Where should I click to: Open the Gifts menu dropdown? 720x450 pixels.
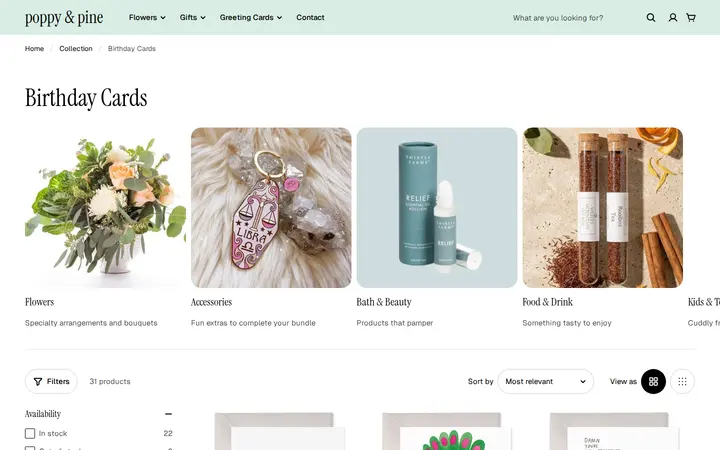[x=192, y=17]
